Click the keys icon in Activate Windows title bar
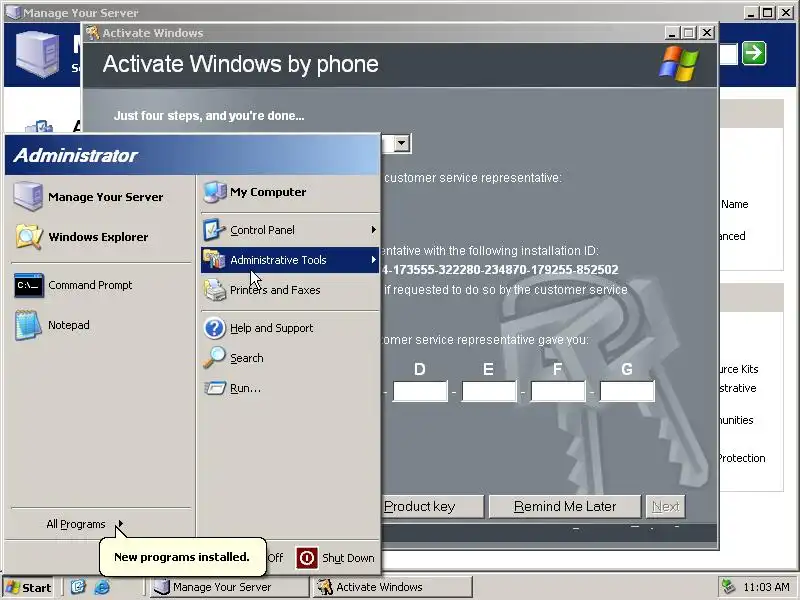This screenshot has width=800, height=600. coord(92,33)
